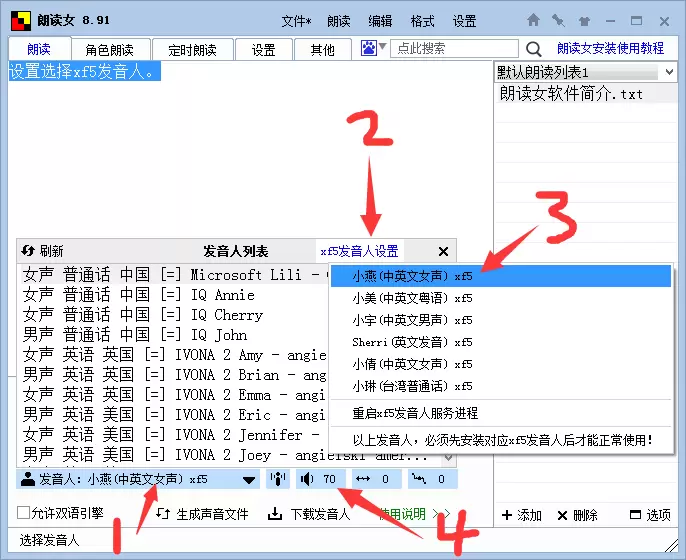
Task: Open the xf5发音人设置 menu
Action: click(x=360, y=251)
